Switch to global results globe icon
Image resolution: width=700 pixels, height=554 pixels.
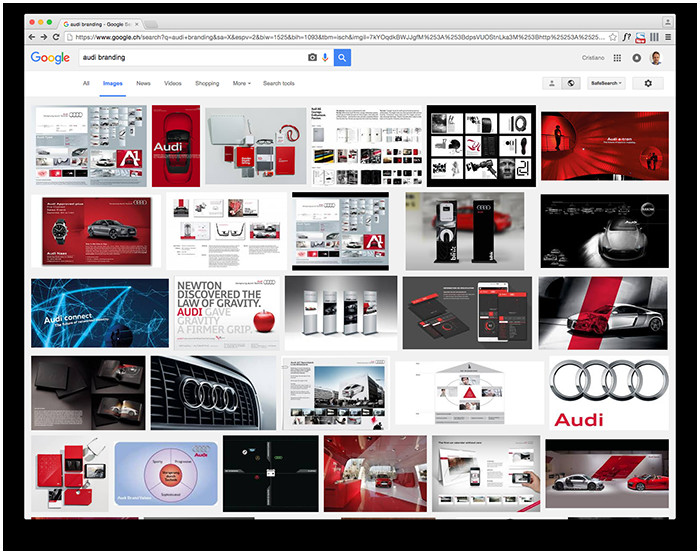tap(571, 83)
